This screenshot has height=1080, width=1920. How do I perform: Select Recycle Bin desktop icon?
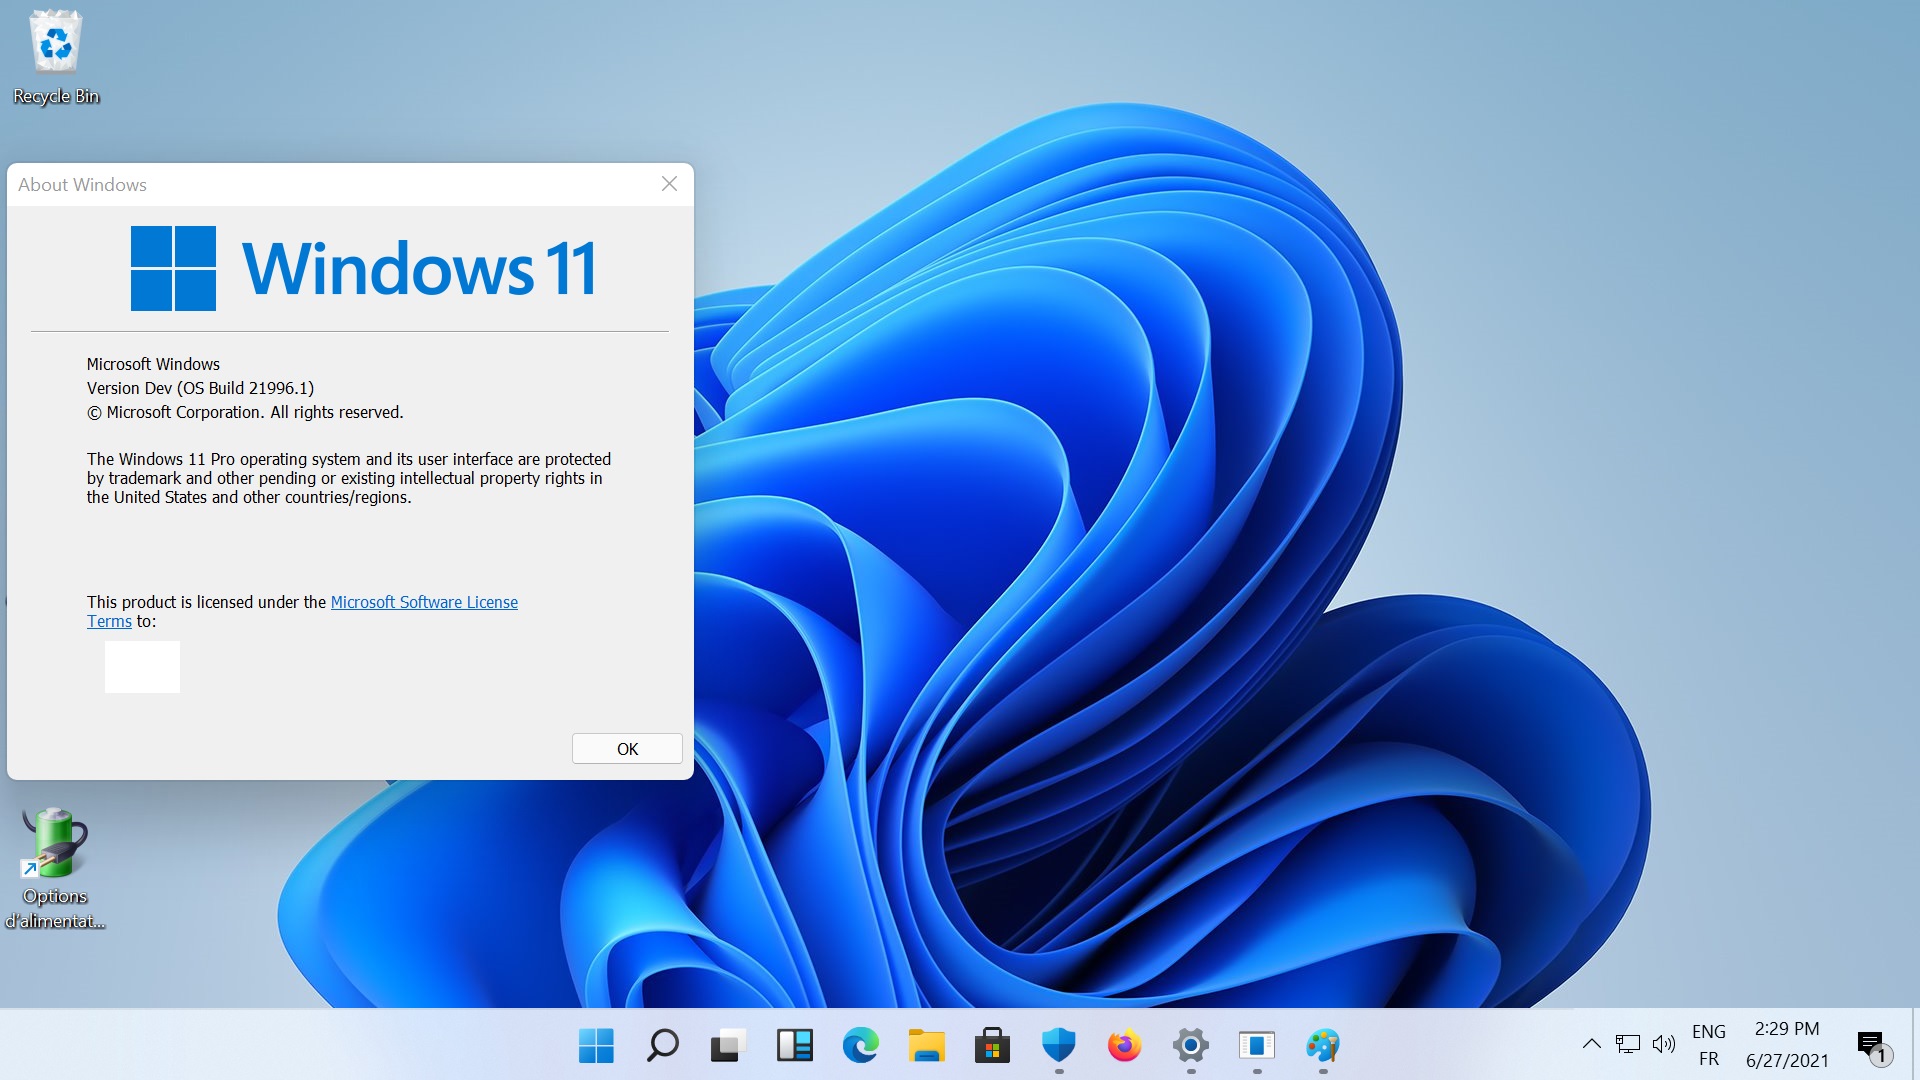click(56, 57)
